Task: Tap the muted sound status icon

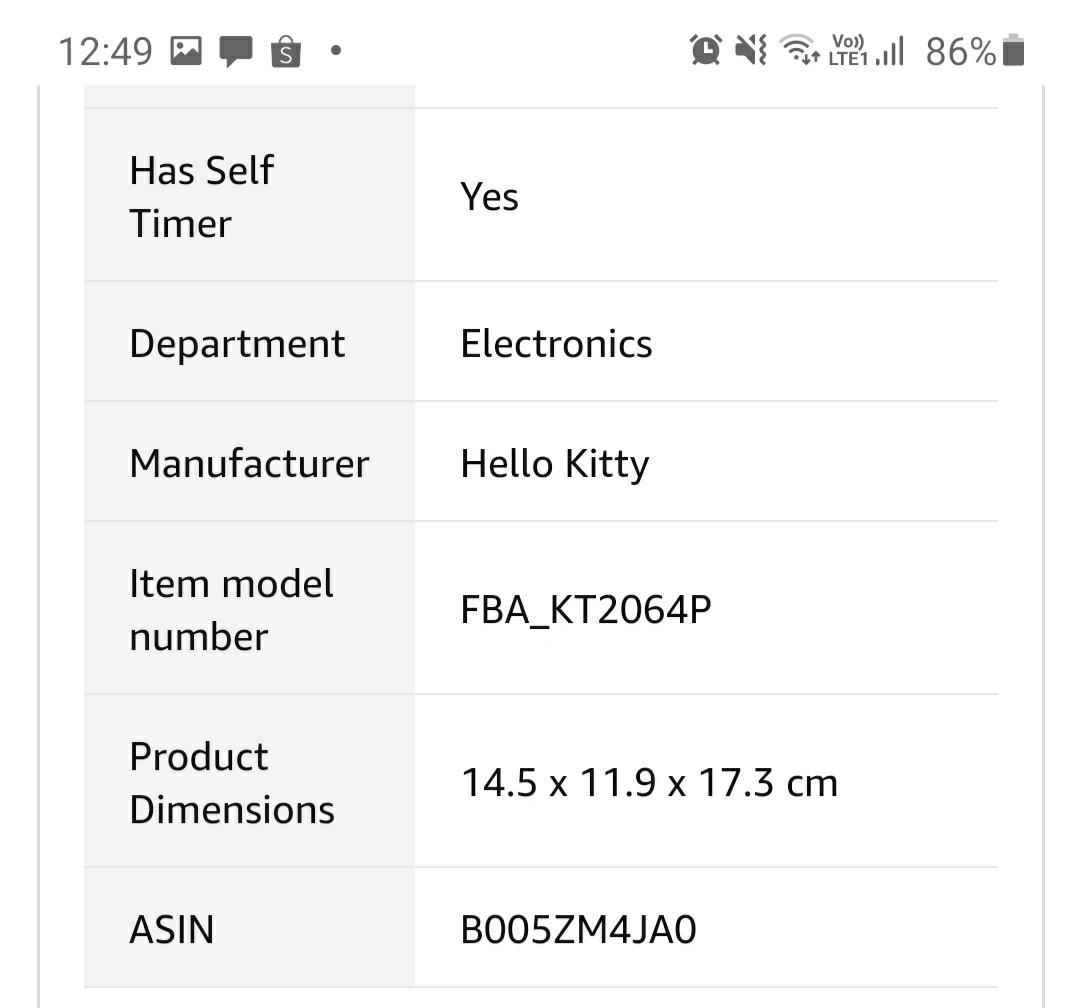Action: click(x=751, y=49)
